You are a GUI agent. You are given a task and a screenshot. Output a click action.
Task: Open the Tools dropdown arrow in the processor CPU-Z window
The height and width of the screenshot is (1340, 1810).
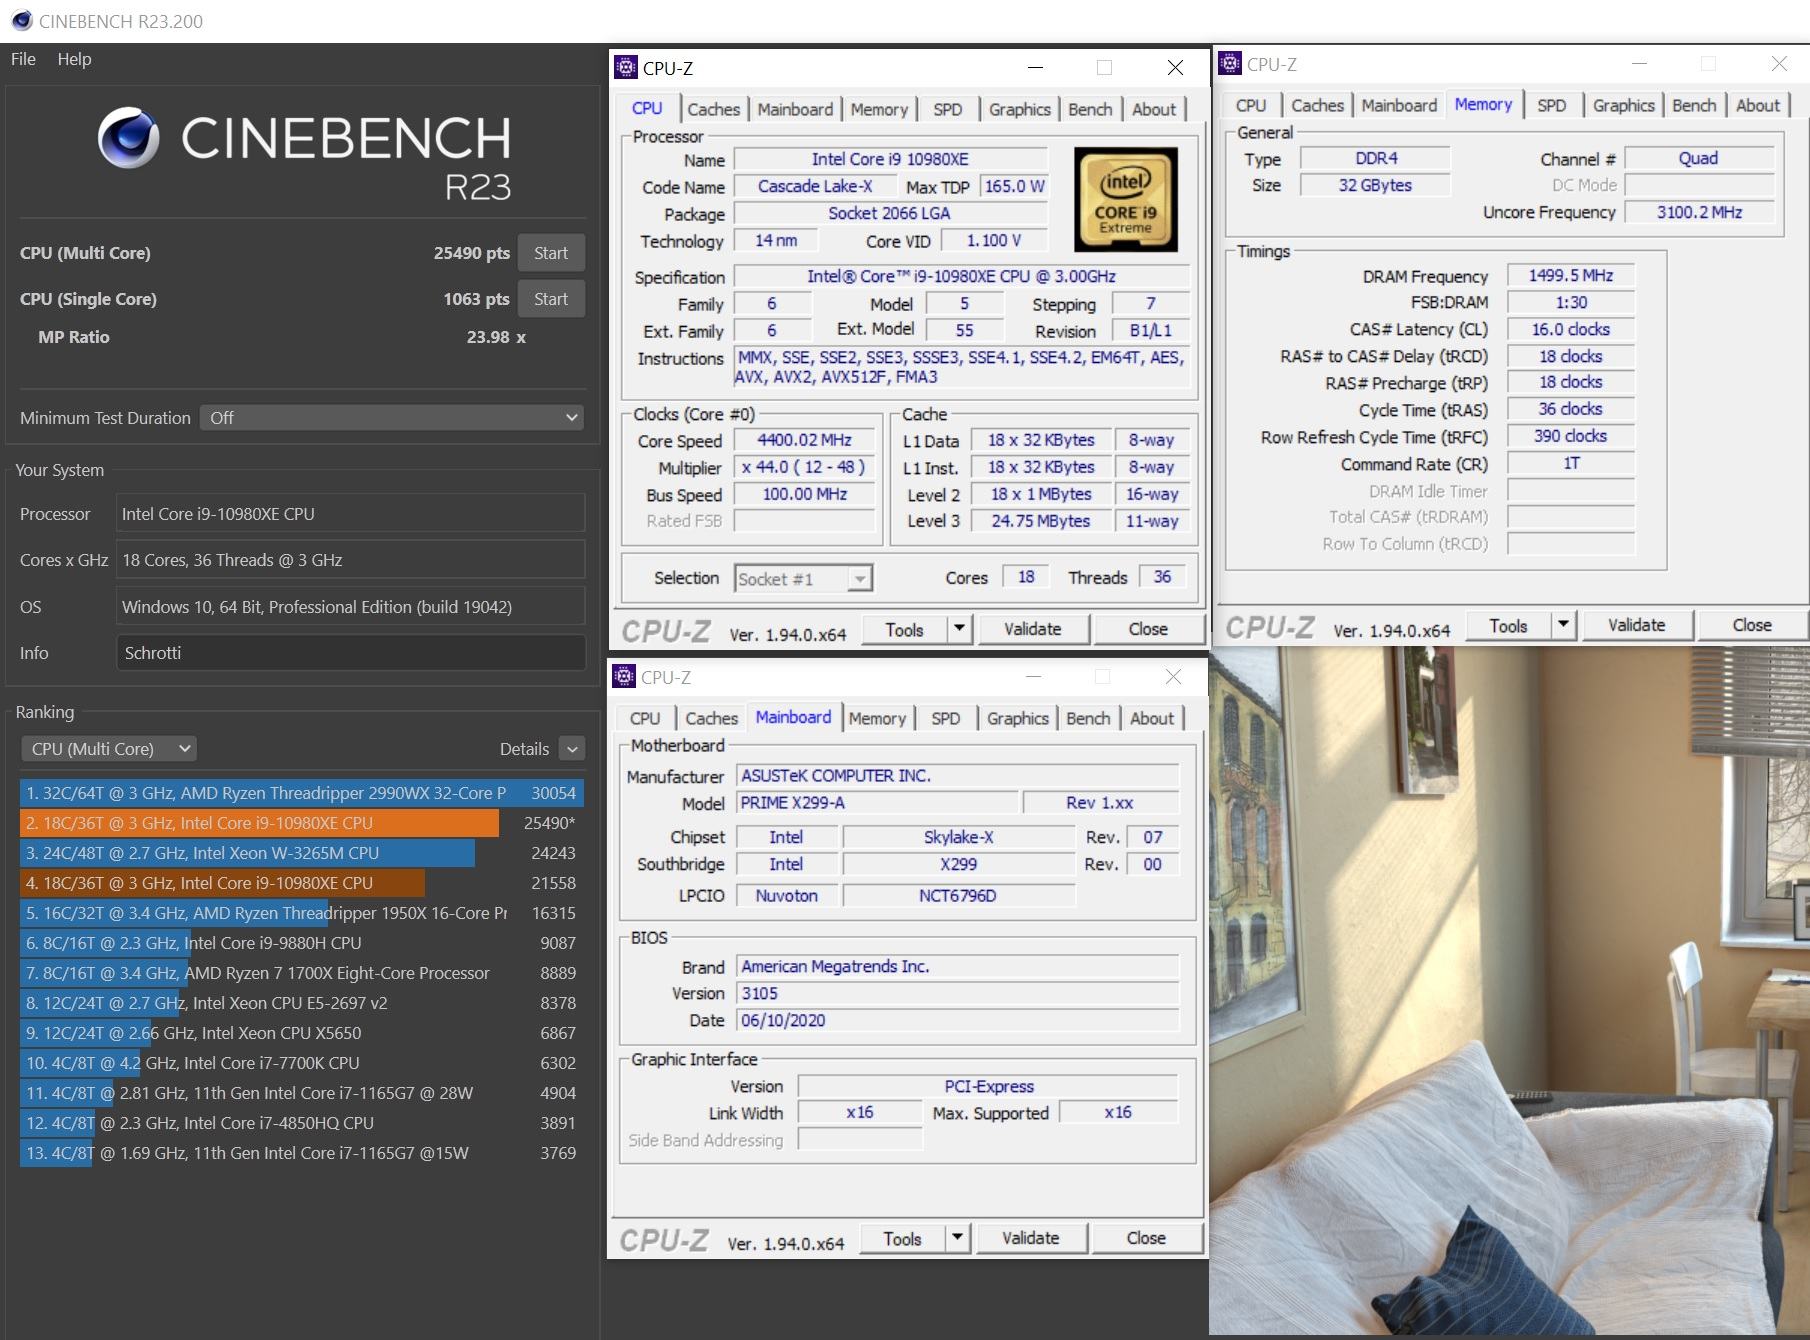point(959,629)
